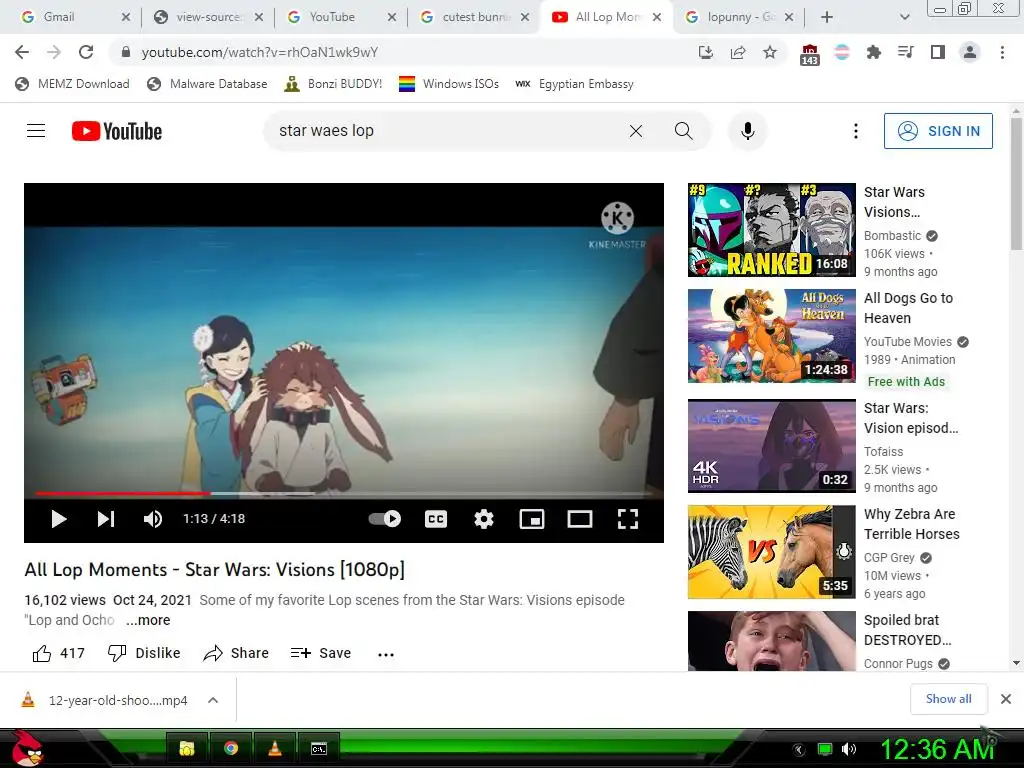This screenshot has width=1024, height=768.
Task: Open Spoiled brat DESTROYED video
Action: 771,641
